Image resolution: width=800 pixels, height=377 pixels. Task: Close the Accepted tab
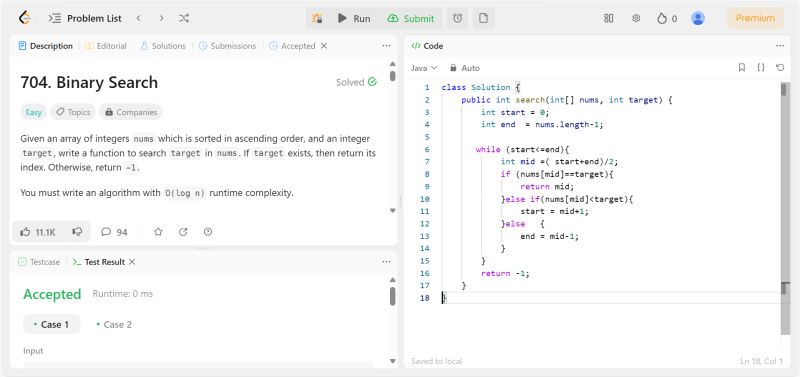click(x=323, y=46)
